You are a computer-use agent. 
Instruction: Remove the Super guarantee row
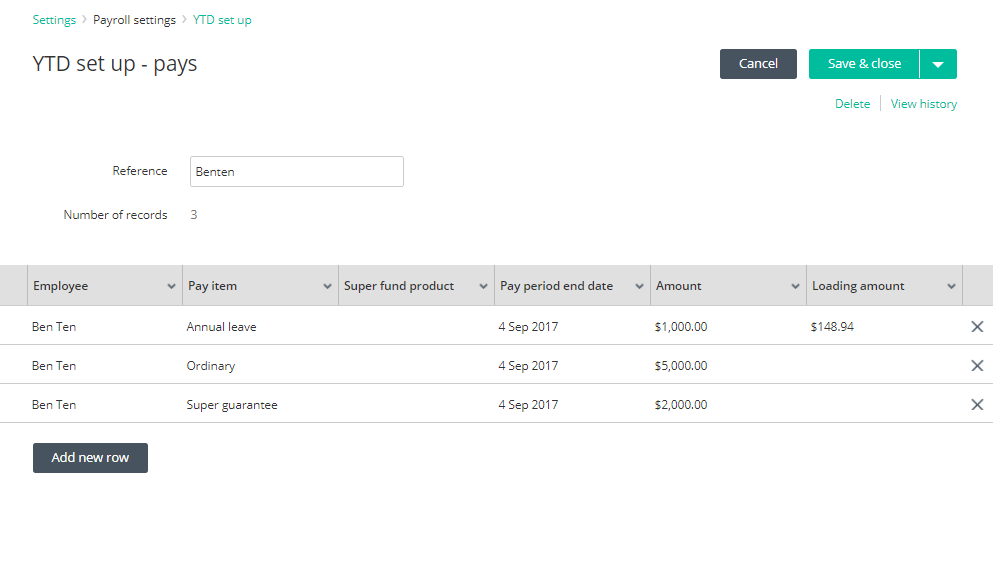click(977, 405)
